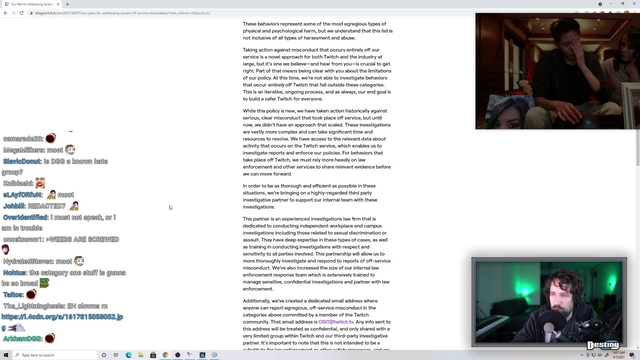Click the black round app icon on taskbar
This screenshot has height=360, width=640.
click(x=178, y=355)
